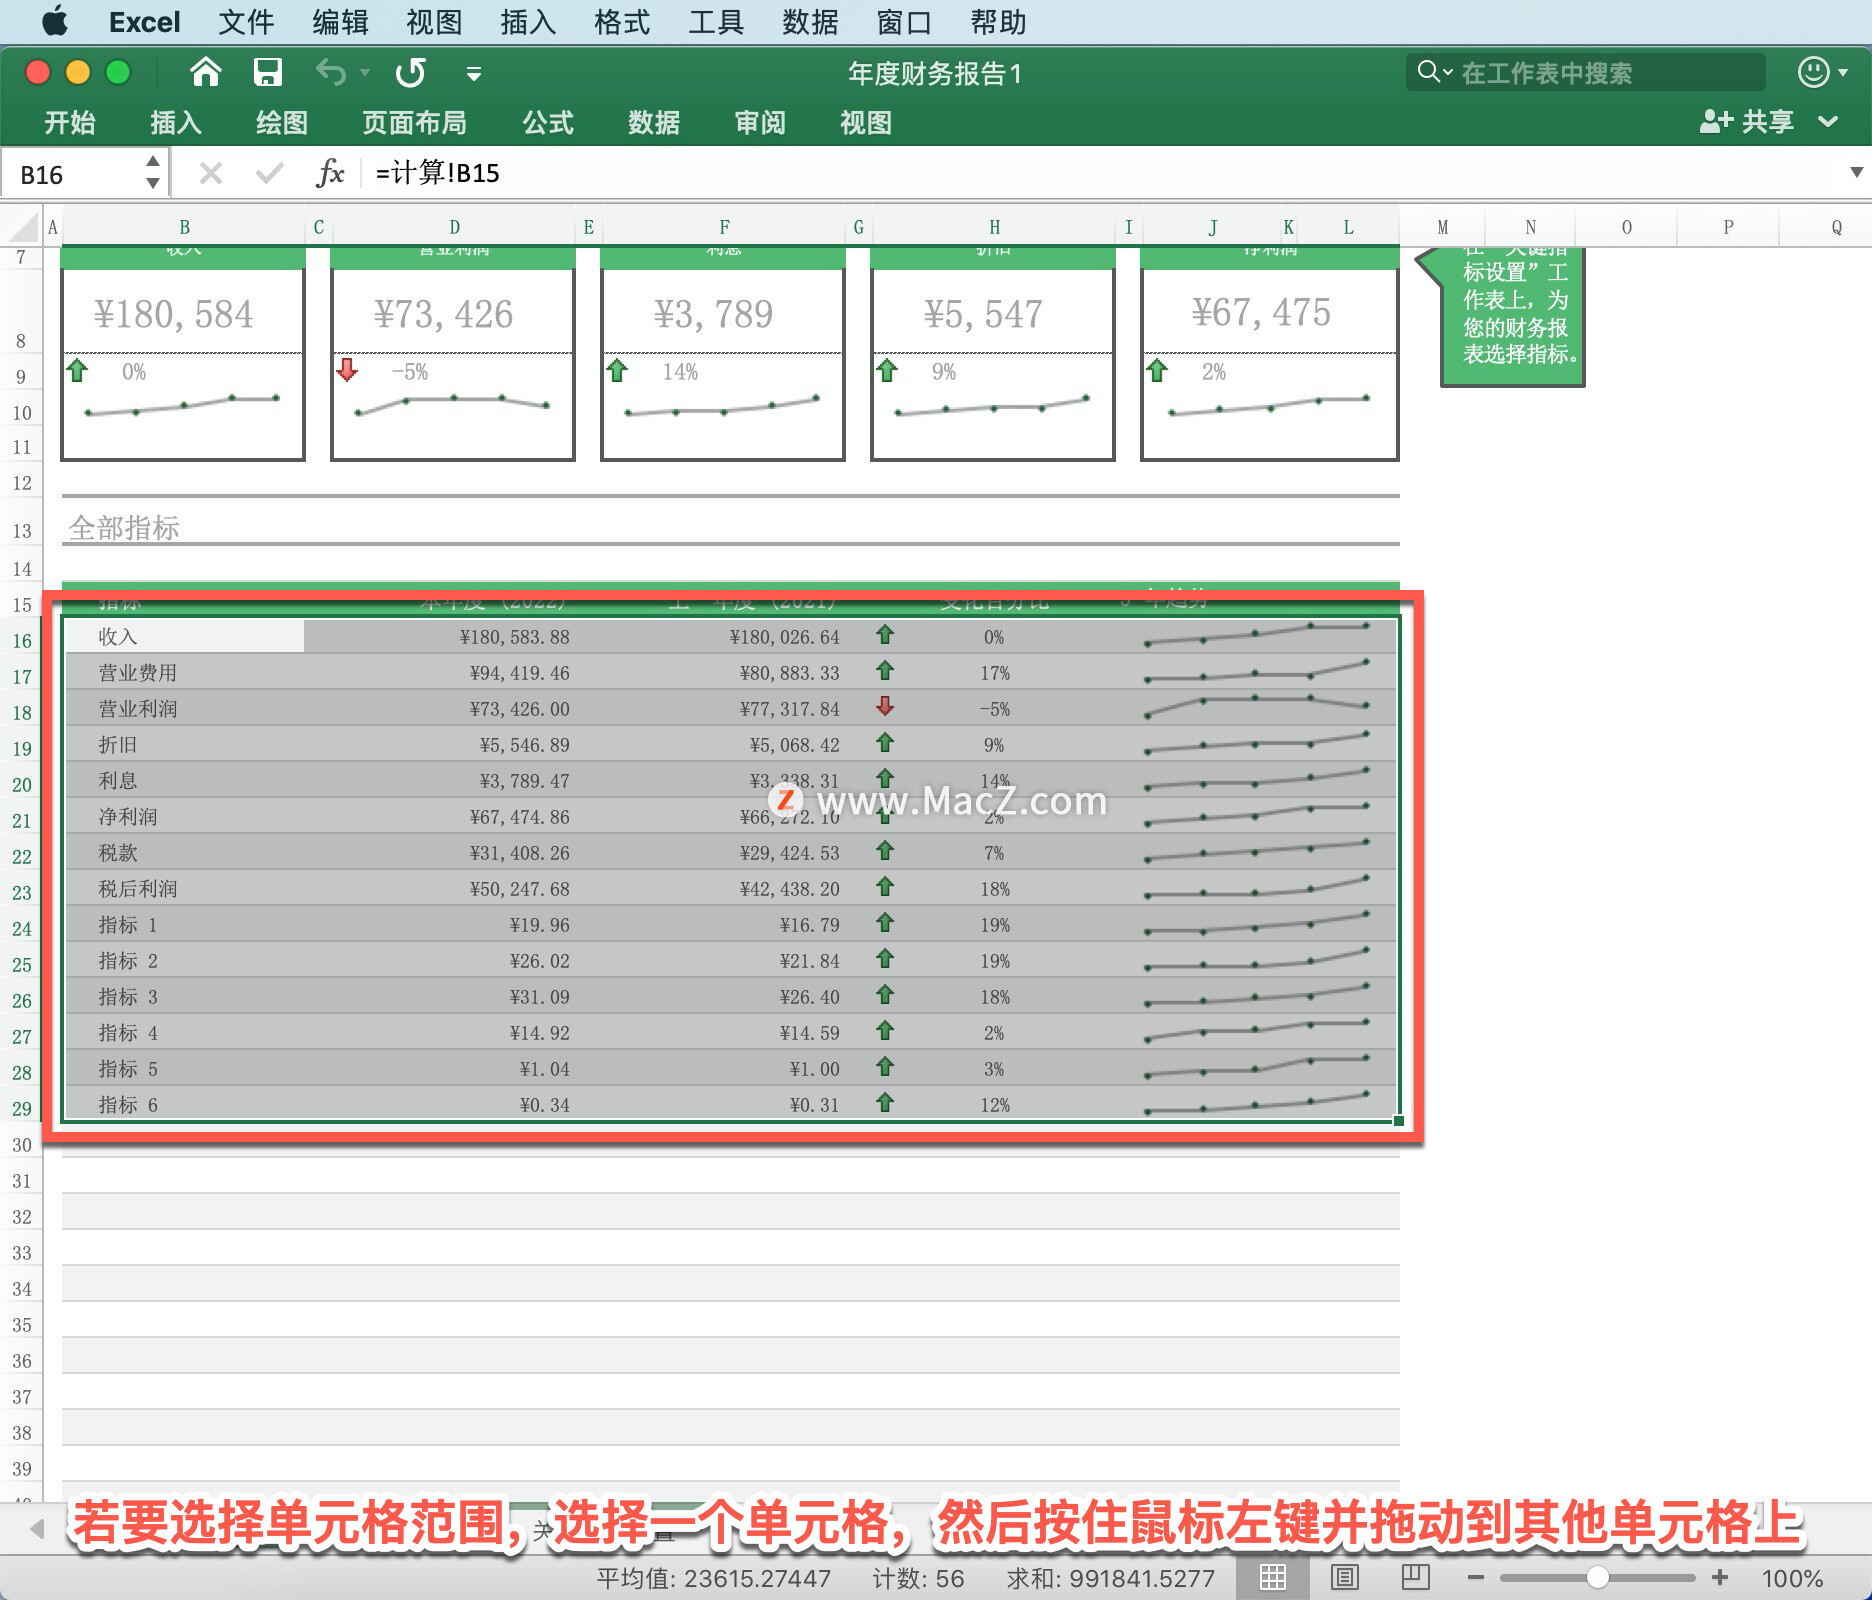Click the 全部指标 heading cell

[124, 528]
